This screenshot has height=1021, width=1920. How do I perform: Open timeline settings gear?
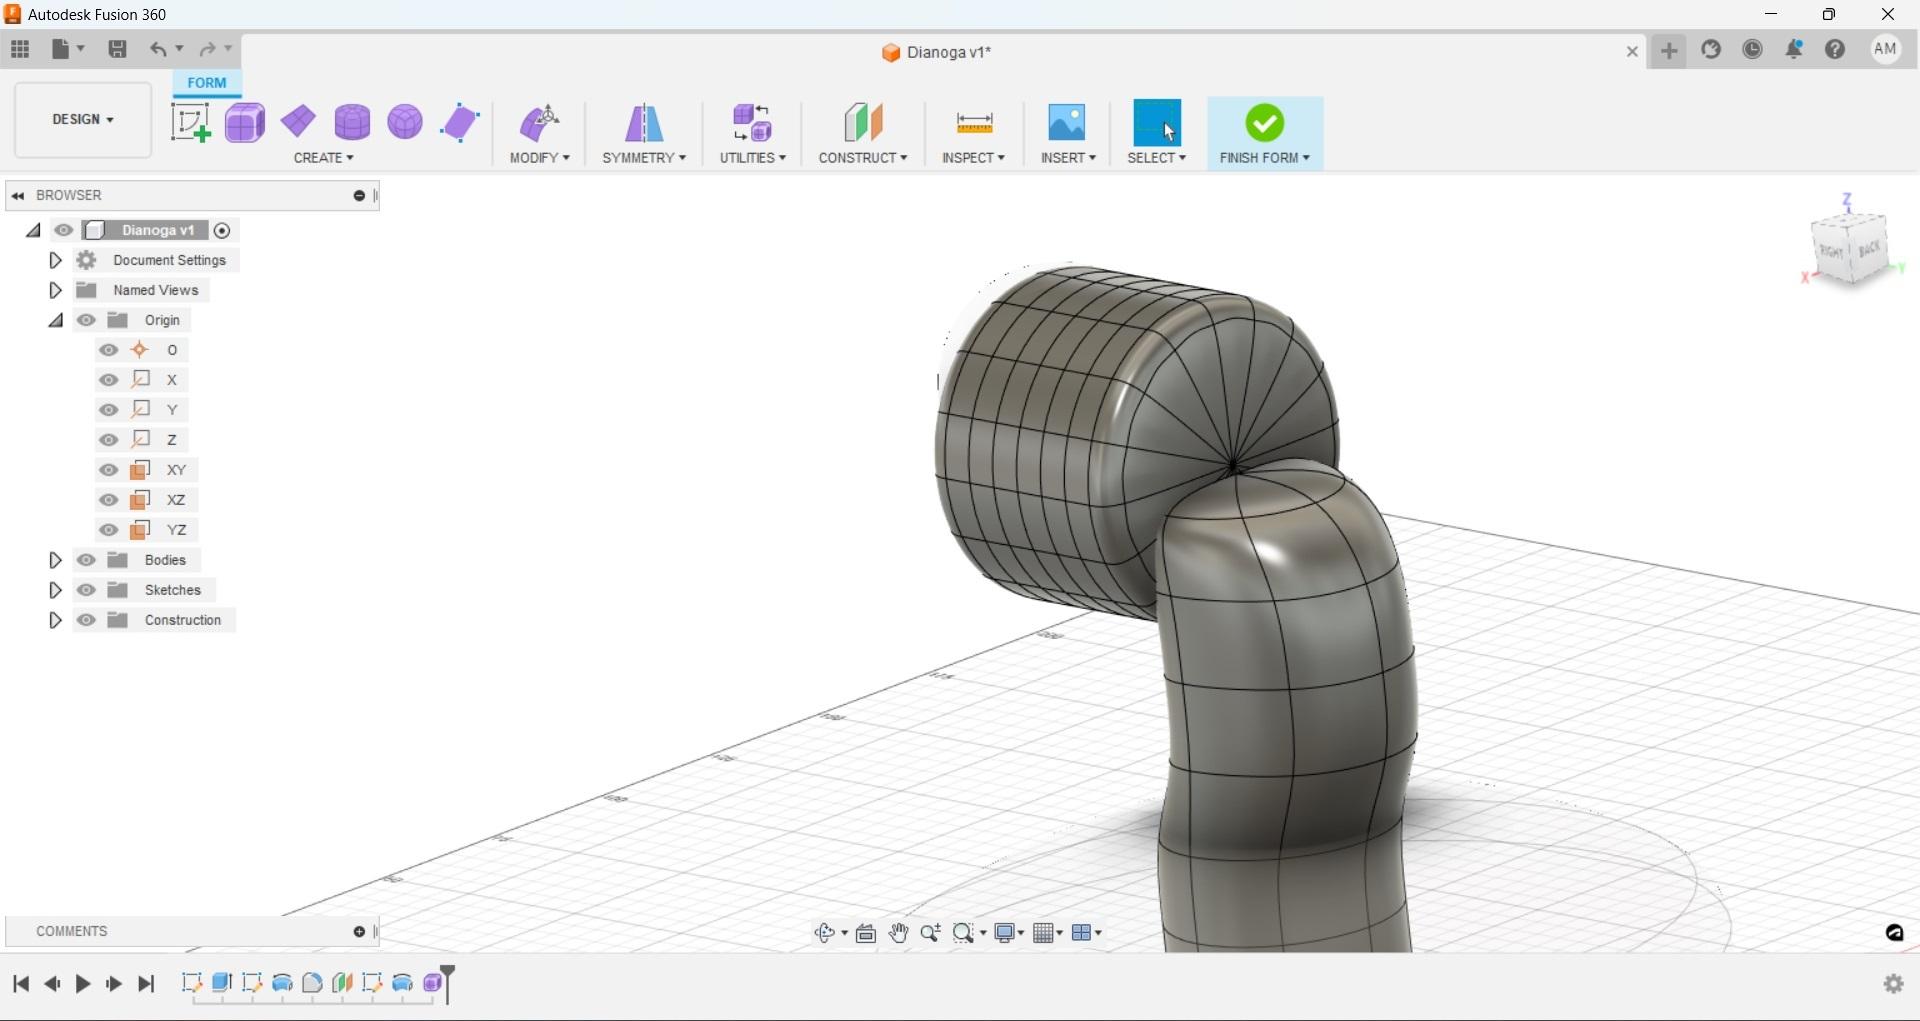[x=1893, y=984]
